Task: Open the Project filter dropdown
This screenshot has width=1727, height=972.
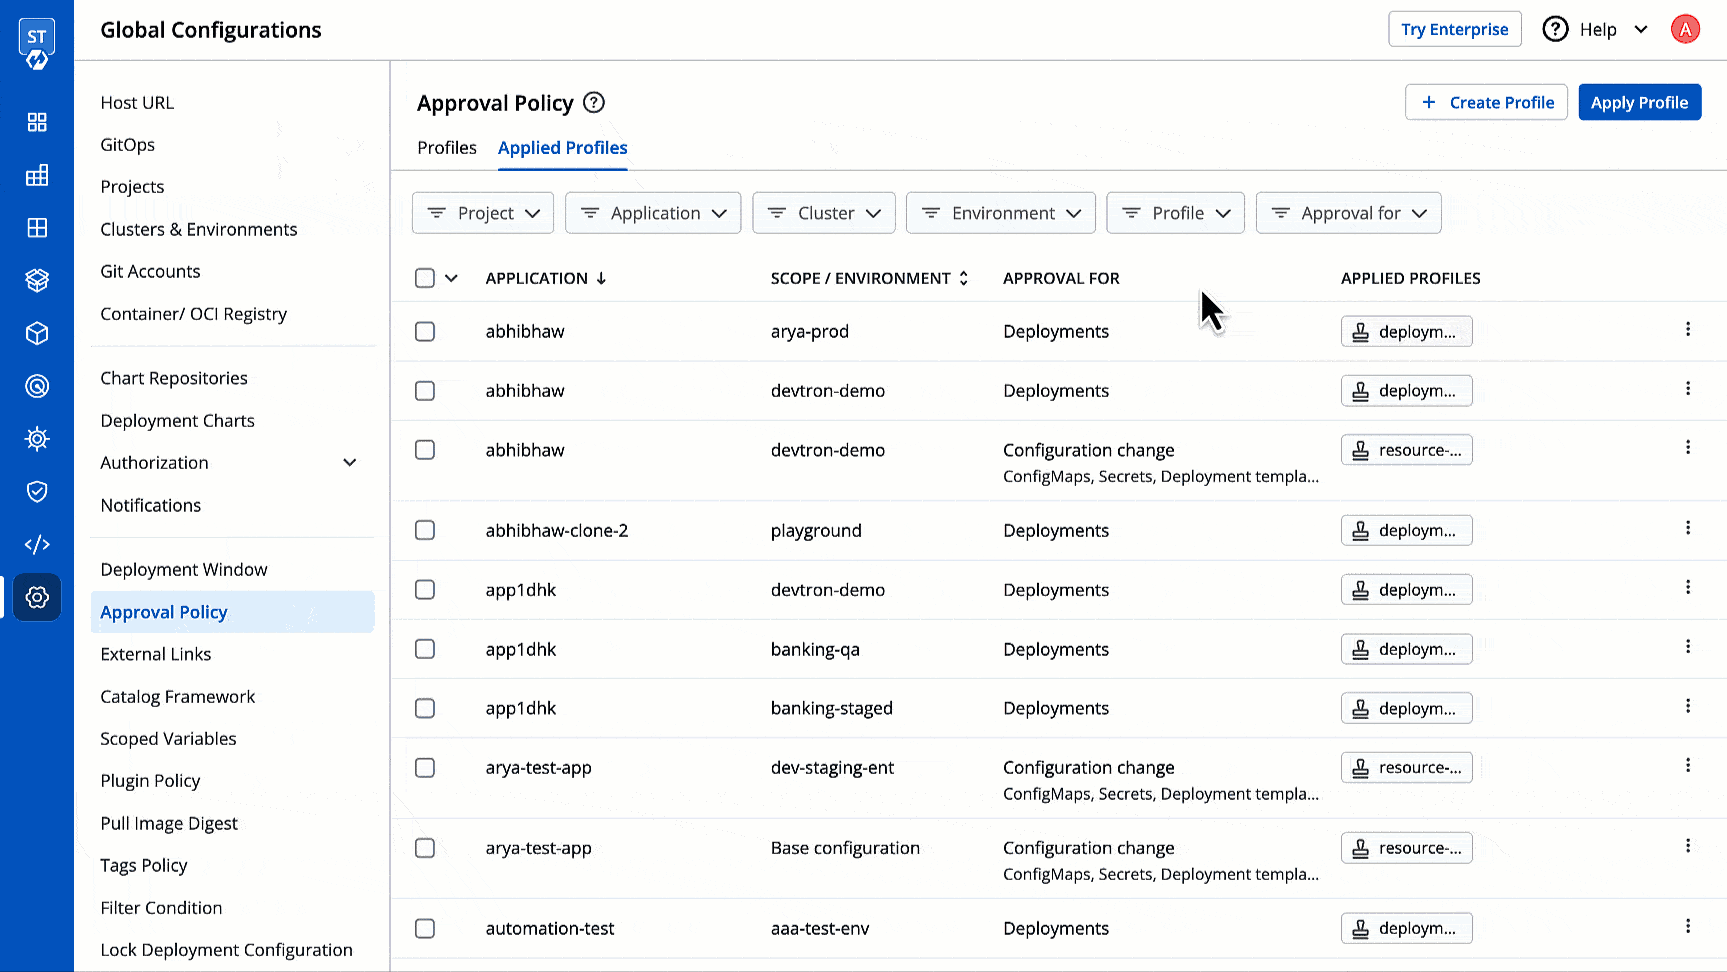Action: tap(483, 213)
